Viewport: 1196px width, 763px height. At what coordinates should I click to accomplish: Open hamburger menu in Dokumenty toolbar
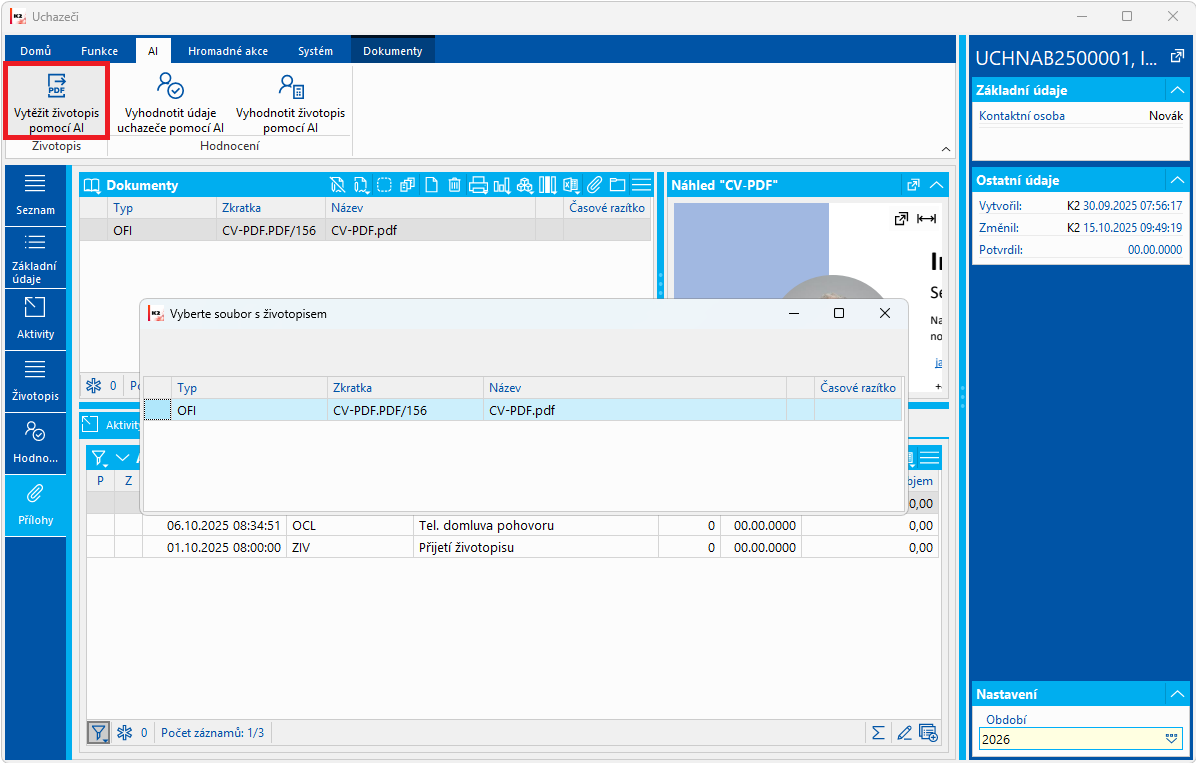(641, 185)
